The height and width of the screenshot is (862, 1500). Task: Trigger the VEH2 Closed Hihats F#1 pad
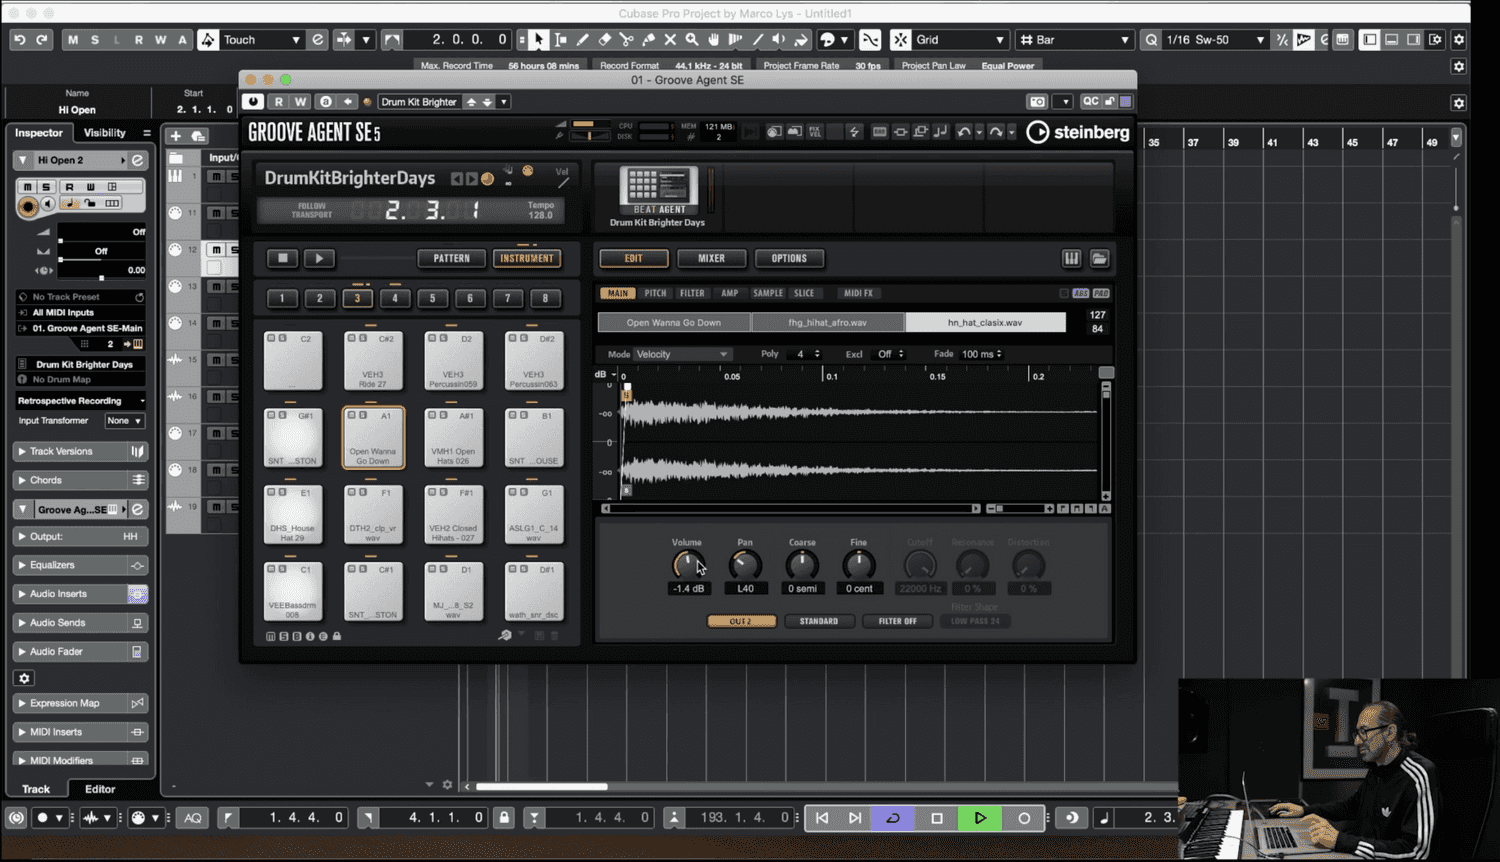(453, 515)
